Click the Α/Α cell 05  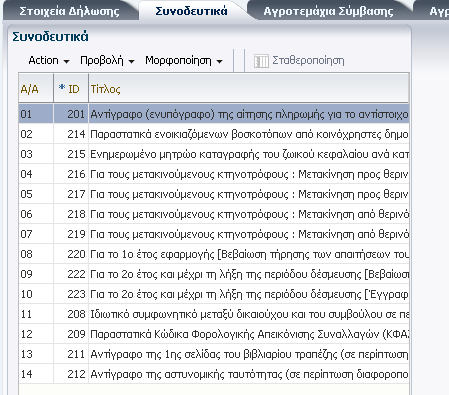[36, 194]
